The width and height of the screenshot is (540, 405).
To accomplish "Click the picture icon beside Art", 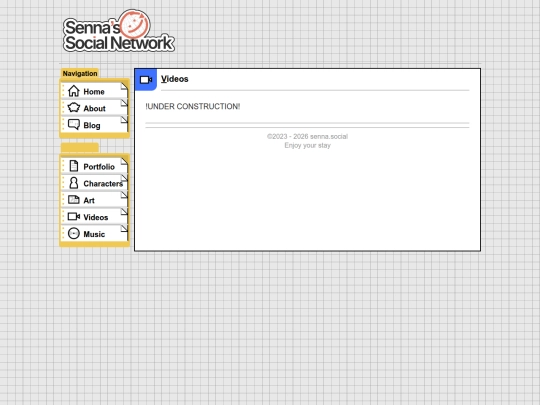I will (74, 200).
